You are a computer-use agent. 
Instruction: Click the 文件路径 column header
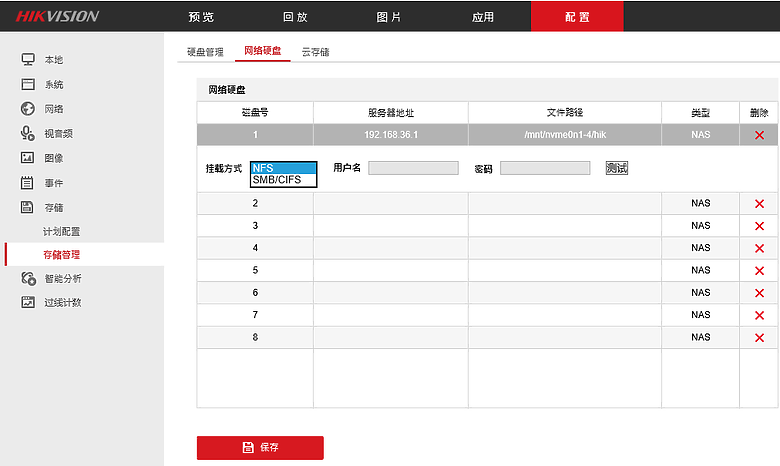(x=565, y=113)
